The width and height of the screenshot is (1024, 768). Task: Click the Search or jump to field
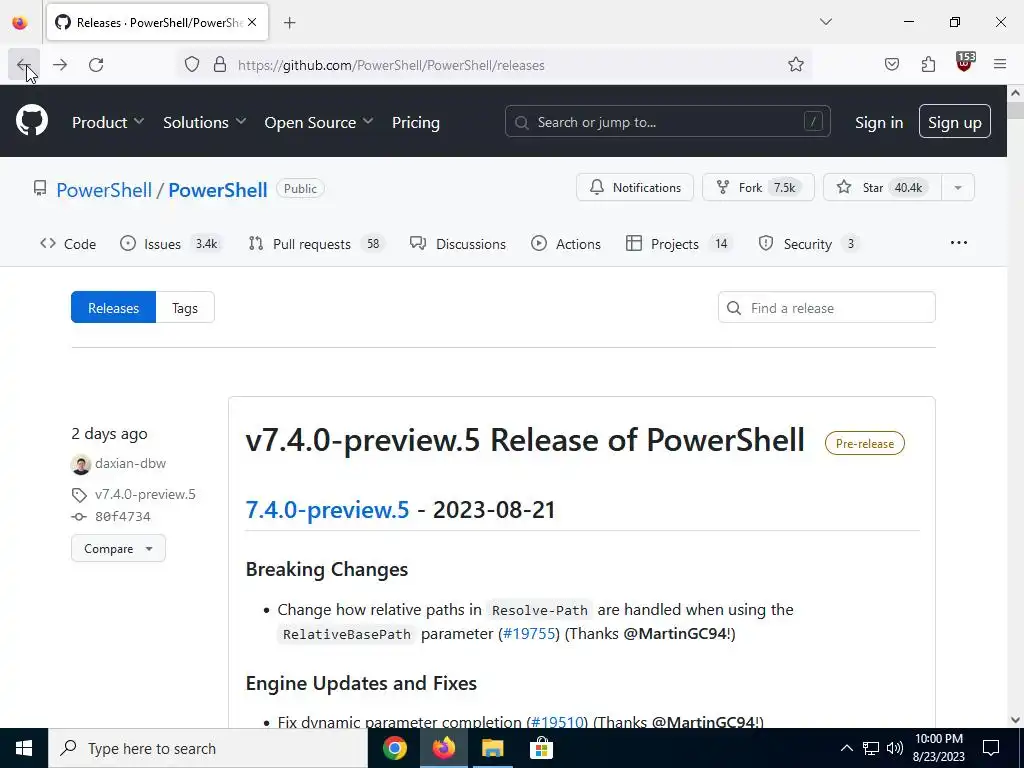point(667,121)
